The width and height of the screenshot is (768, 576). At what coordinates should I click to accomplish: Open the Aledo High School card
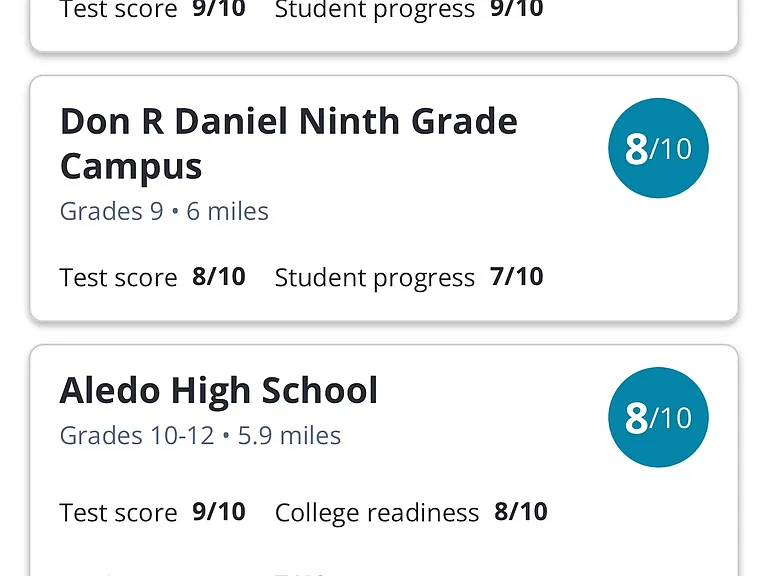tap(384, 460)
